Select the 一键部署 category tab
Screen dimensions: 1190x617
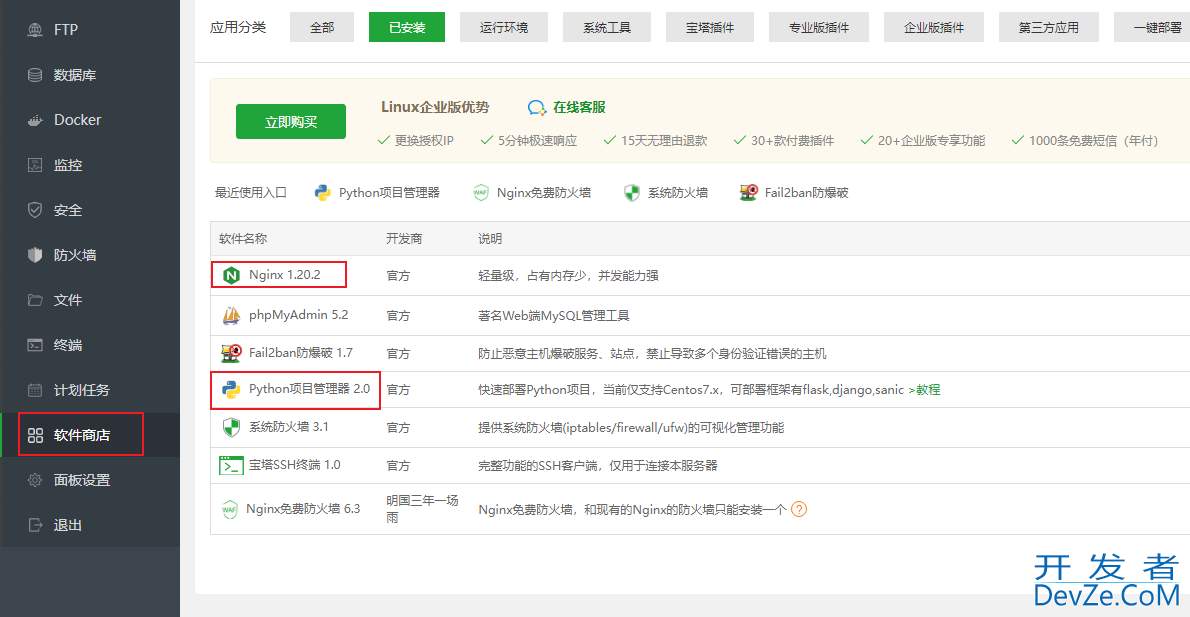tap(1154, 27)
